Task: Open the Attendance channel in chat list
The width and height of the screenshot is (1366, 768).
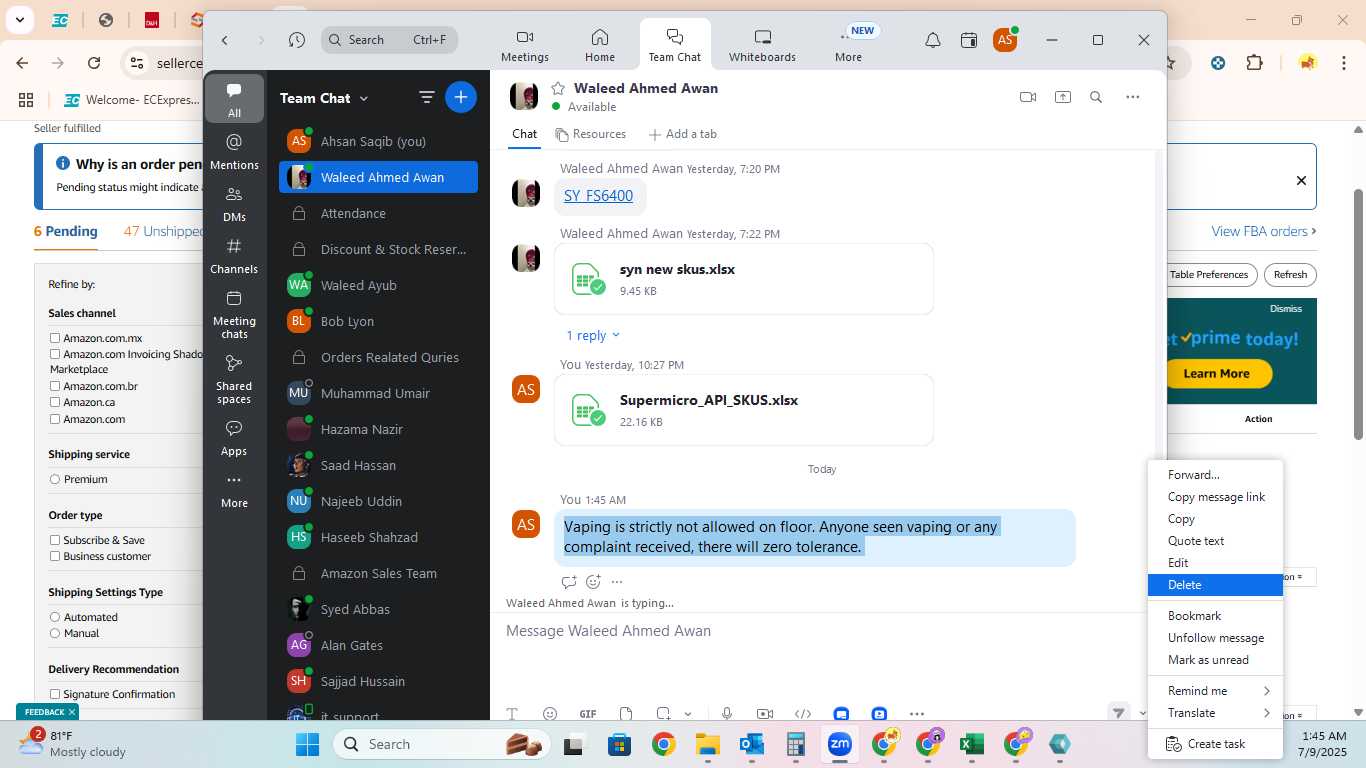Action: click(x=378, y=213)
